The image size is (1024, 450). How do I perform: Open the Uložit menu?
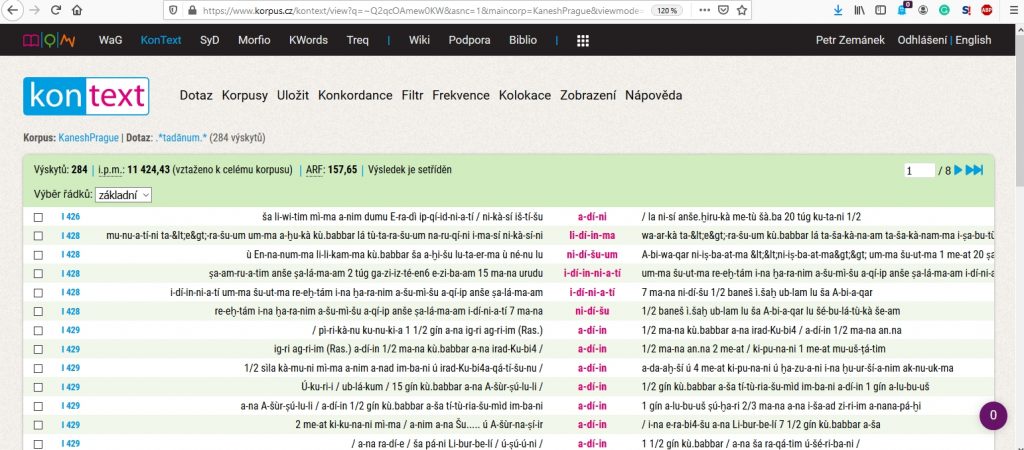point(293,96)
